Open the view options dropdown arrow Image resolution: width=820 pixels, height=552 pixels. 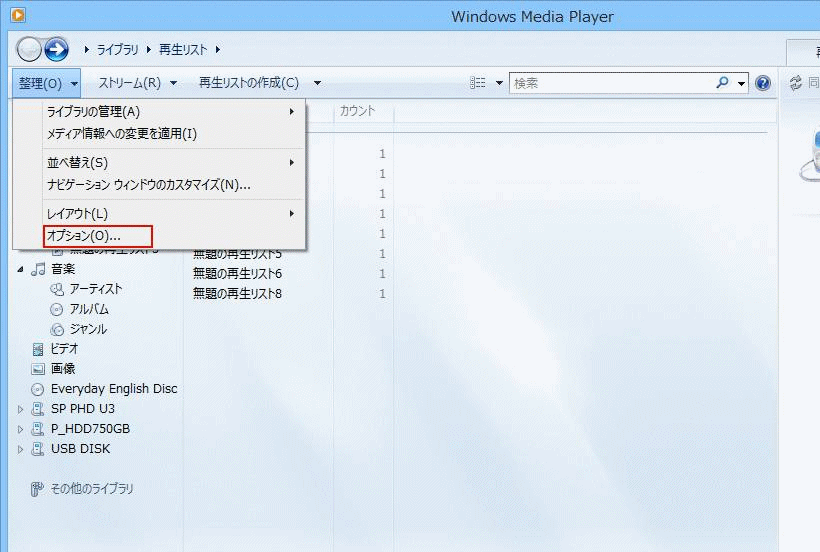point(499,83)
